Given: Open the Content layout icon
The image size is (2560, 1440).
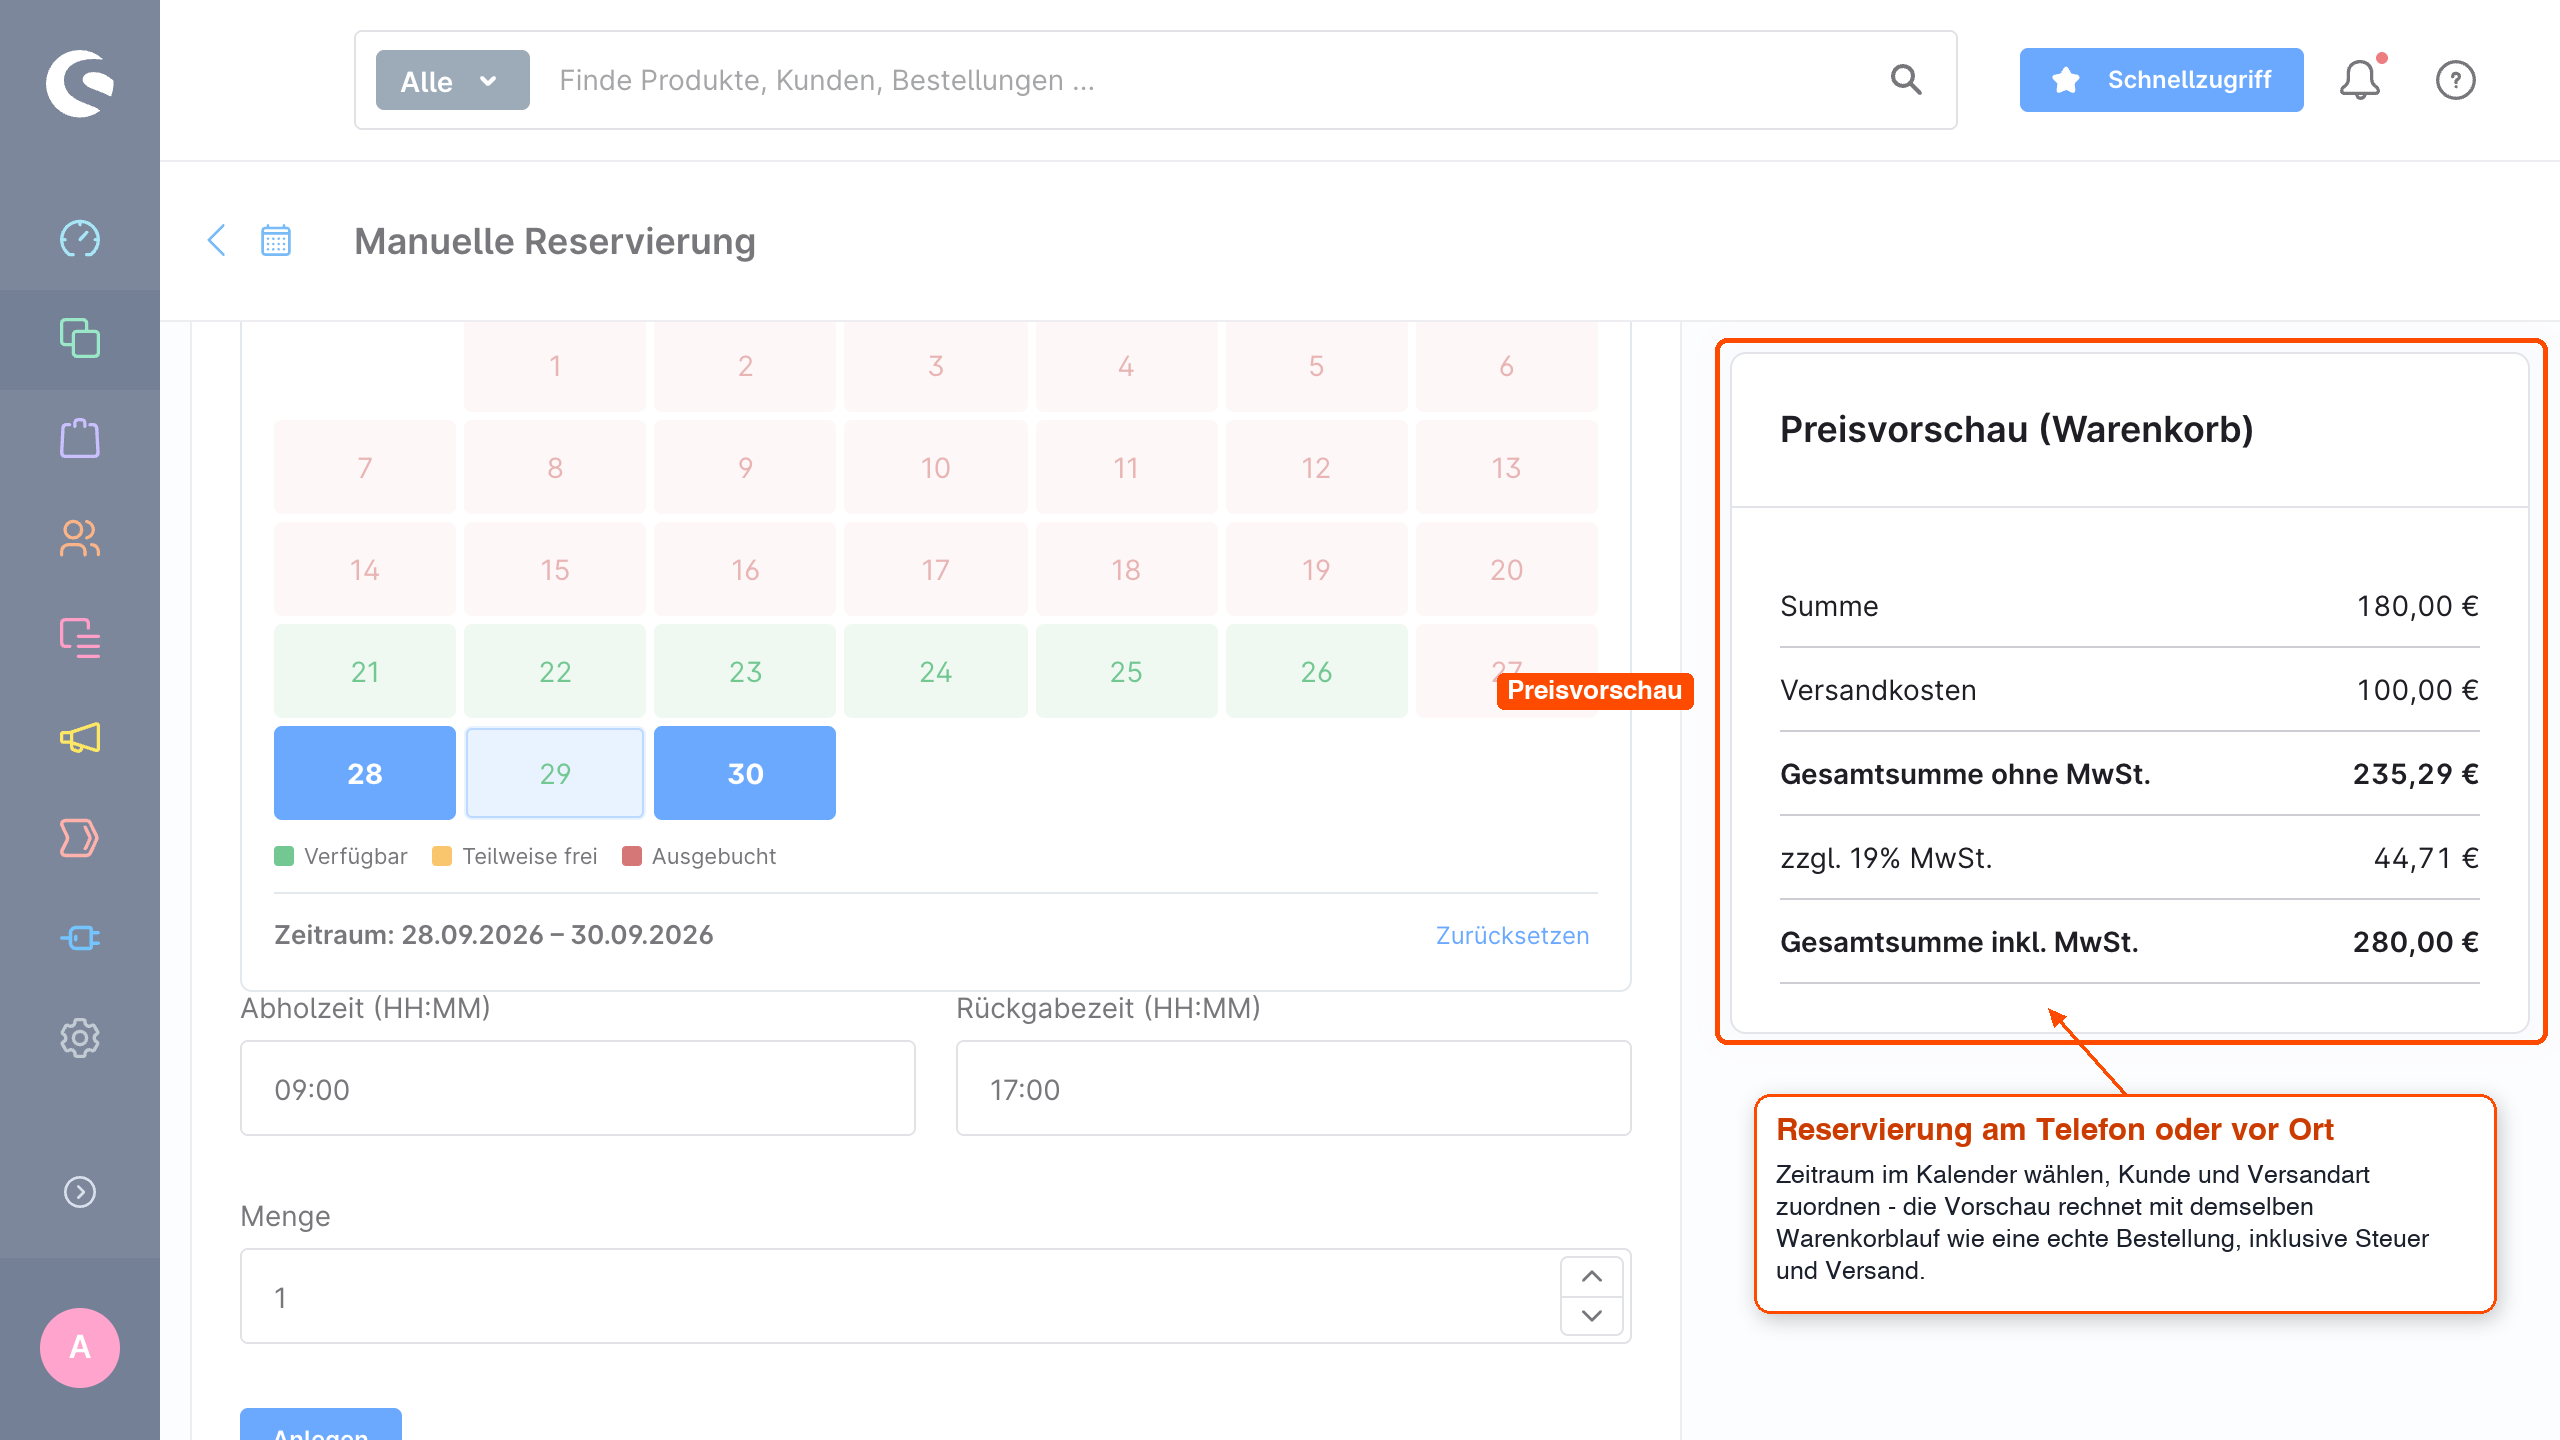Looking at the screenshot, I should (x=80, y=638).
